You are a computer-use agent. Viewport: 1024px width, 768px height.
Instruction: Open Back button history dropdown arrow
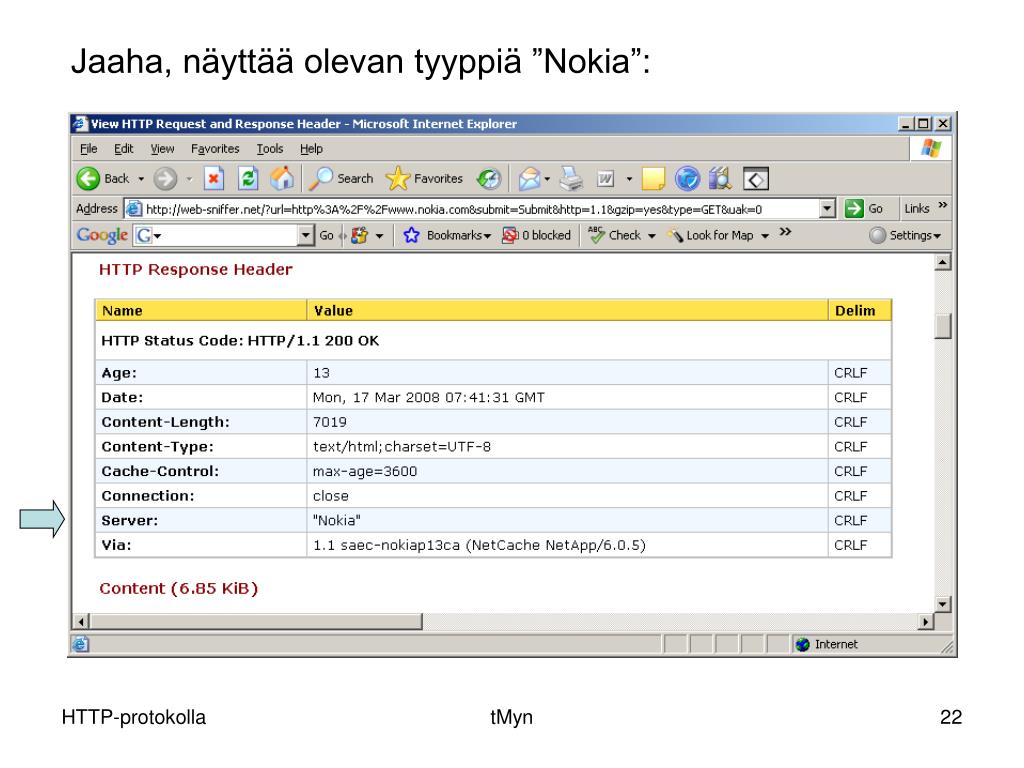(x=141, y=179)
